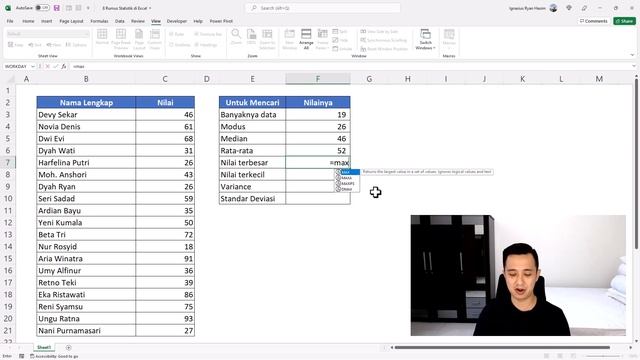
Task: Click the pen icon in the title bar
Action: pos(584,8)
